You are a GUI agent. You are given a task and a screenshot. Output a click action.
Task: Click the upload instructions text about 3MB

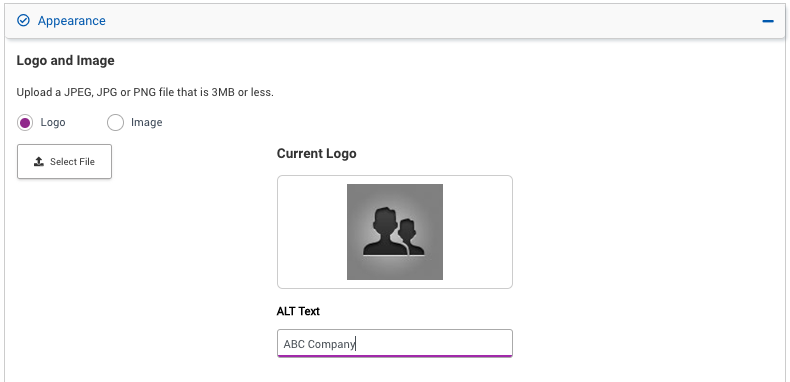(145, 93)
